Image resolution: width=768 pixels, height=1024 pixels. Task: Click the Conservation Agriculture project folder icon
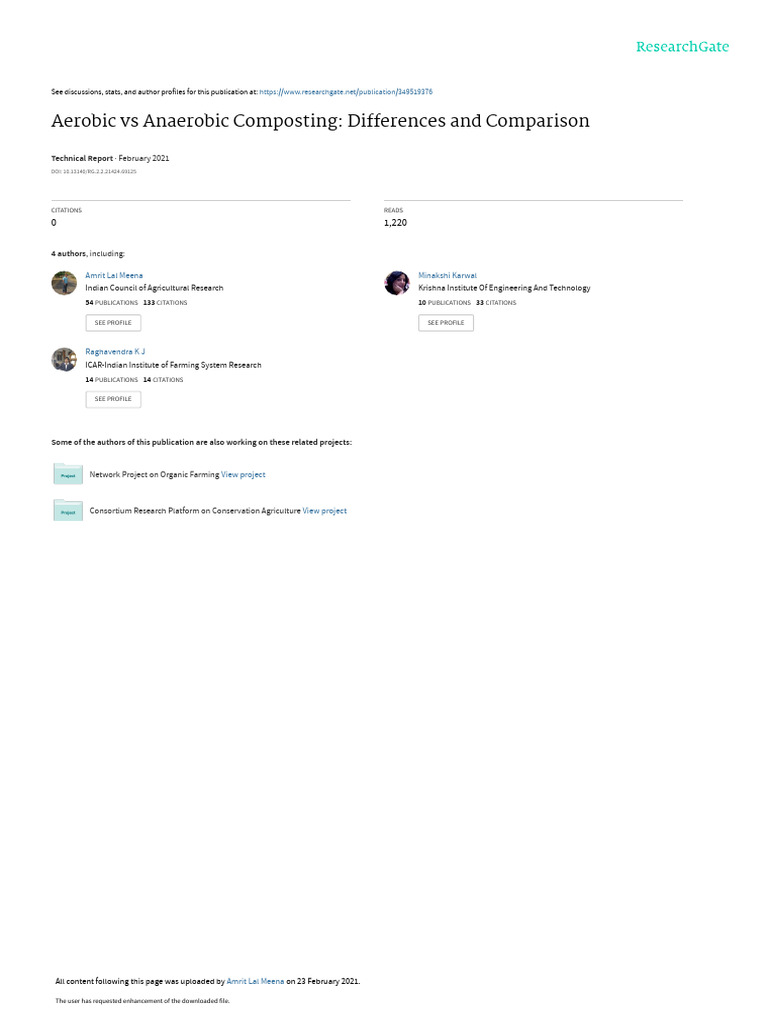tap(68, 511)
